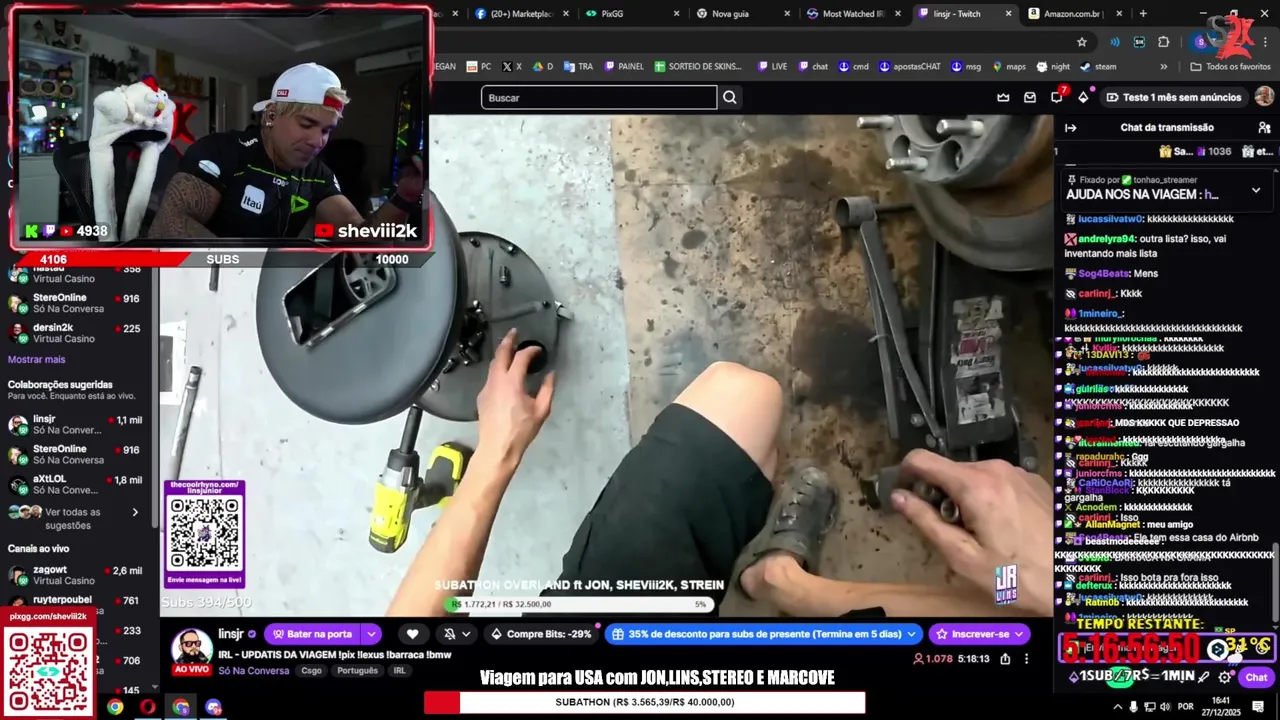Toggle notification bell for channel
The image size is (1280, 720).
(x=449, y=634)
